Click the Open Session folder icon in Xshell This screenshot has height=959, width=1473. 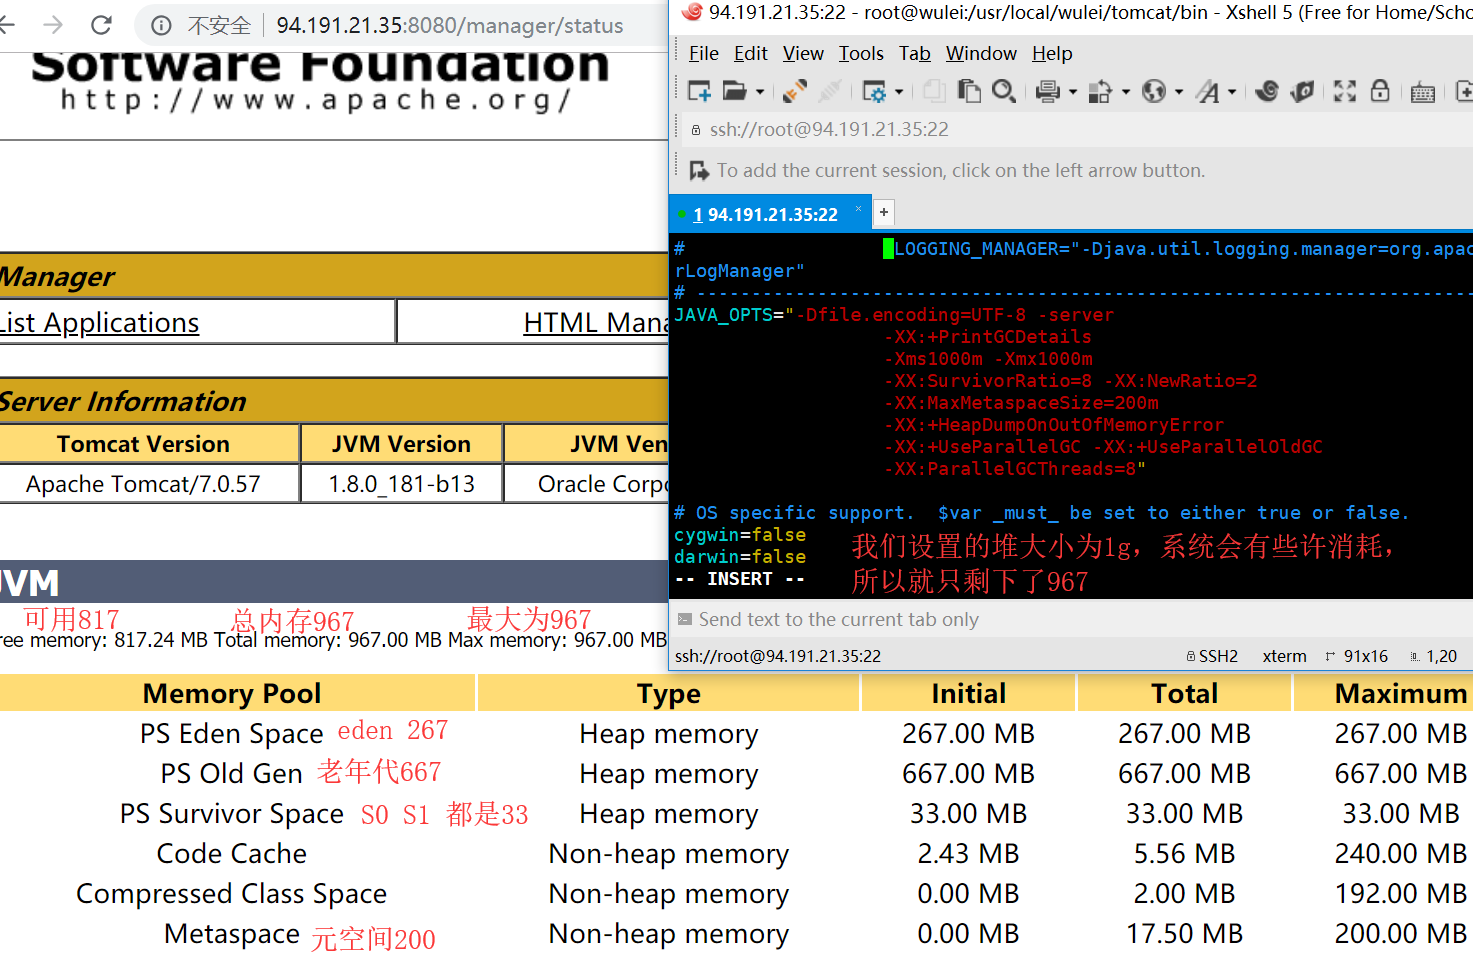[x=734, y=92]
